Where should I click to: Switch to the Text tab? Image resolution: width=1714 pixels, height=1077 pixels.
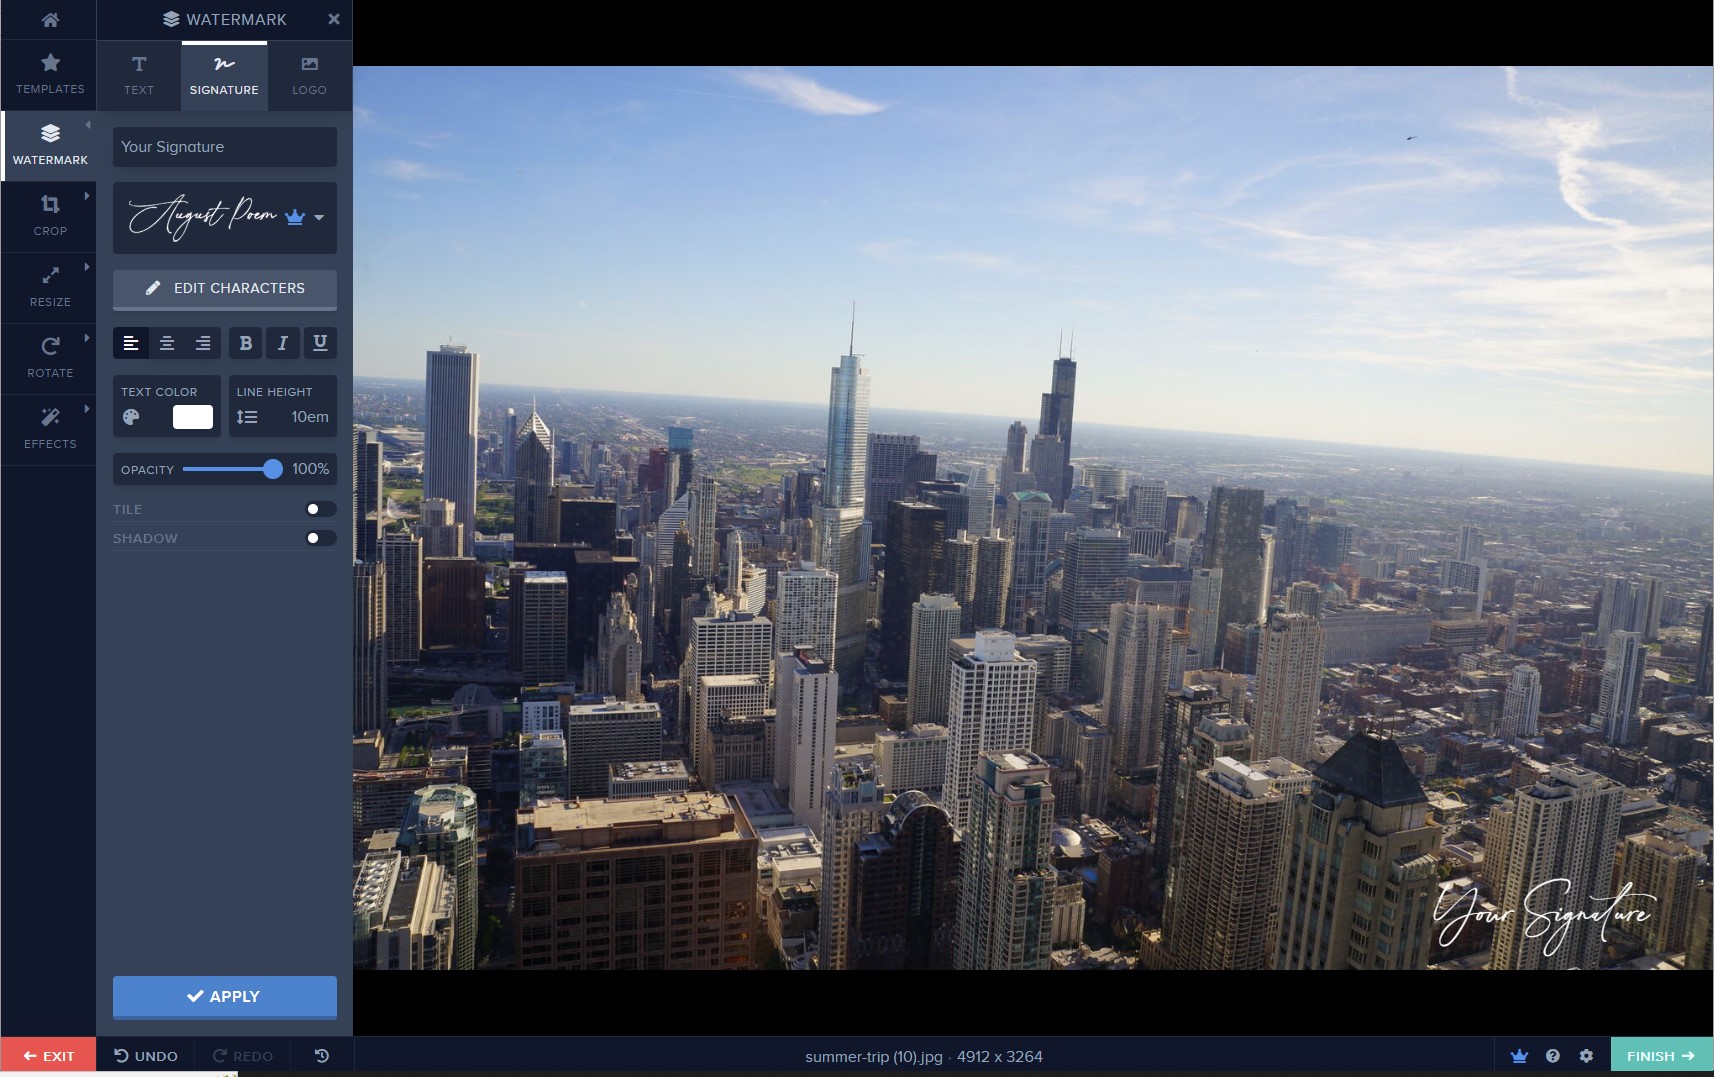(138, 75)
